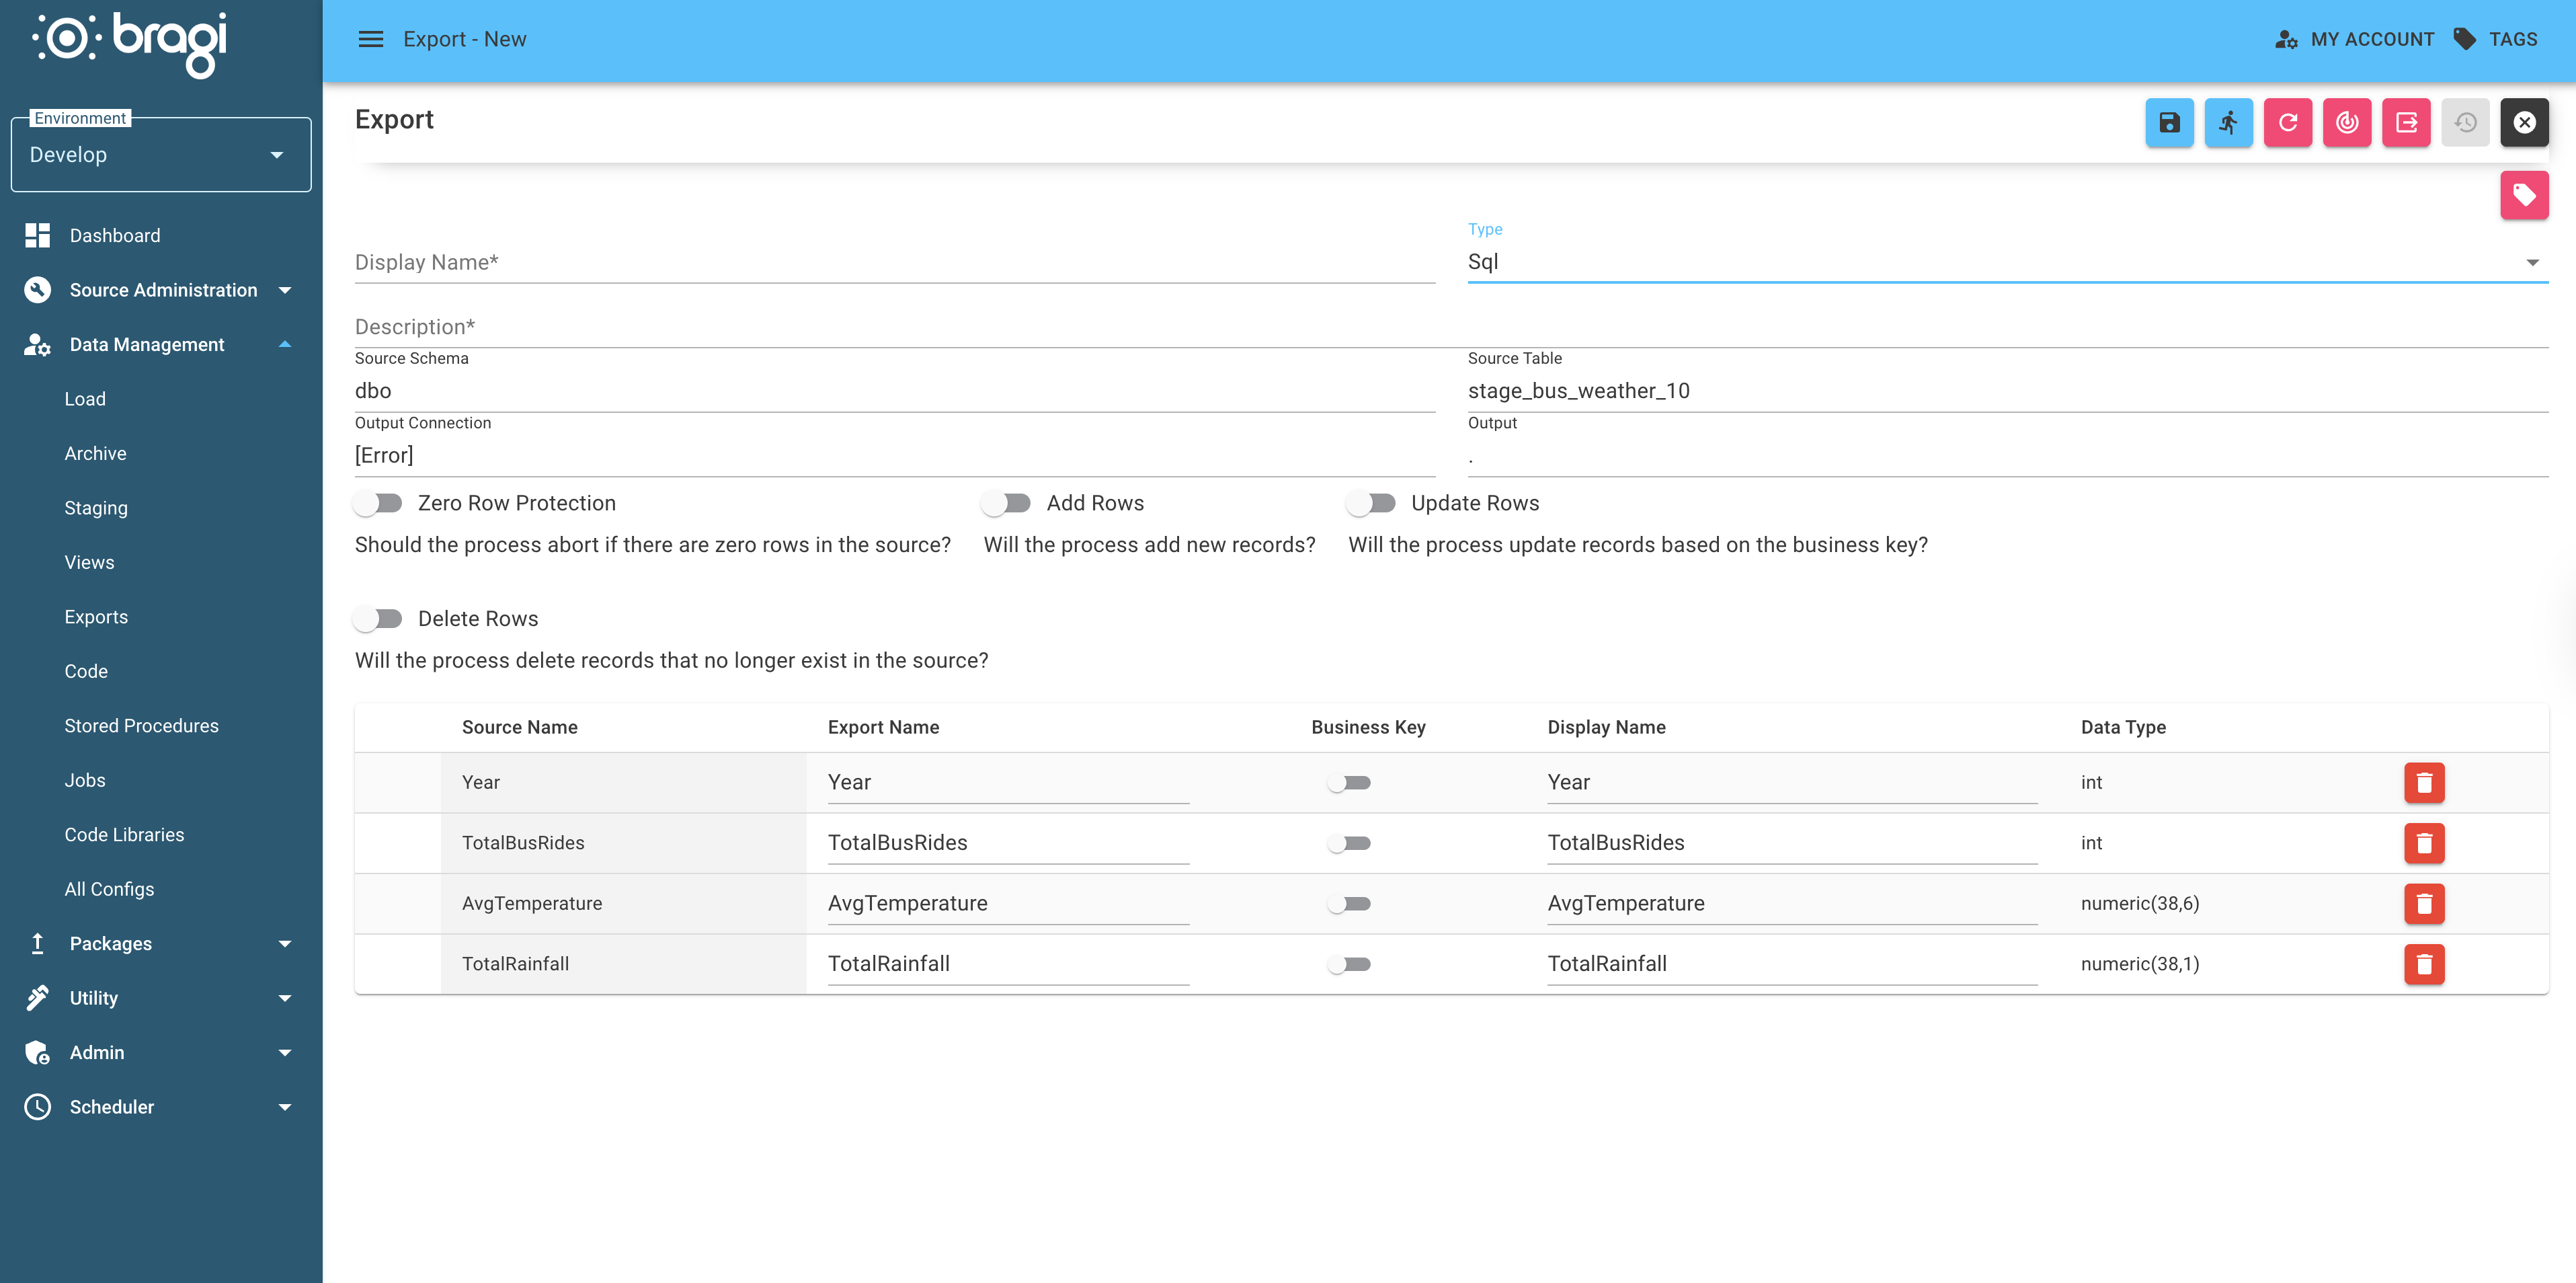This screenshot has width=2576, height=1283.
Task: Click the Display Name input field
Action: pos(894,262)
